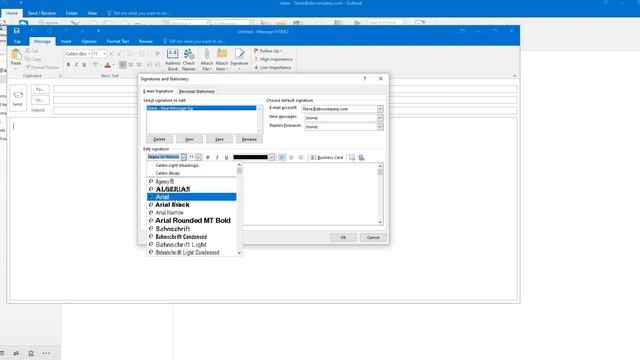Click the Follow Up flag

pyautogui.click(x=268, y=51)
